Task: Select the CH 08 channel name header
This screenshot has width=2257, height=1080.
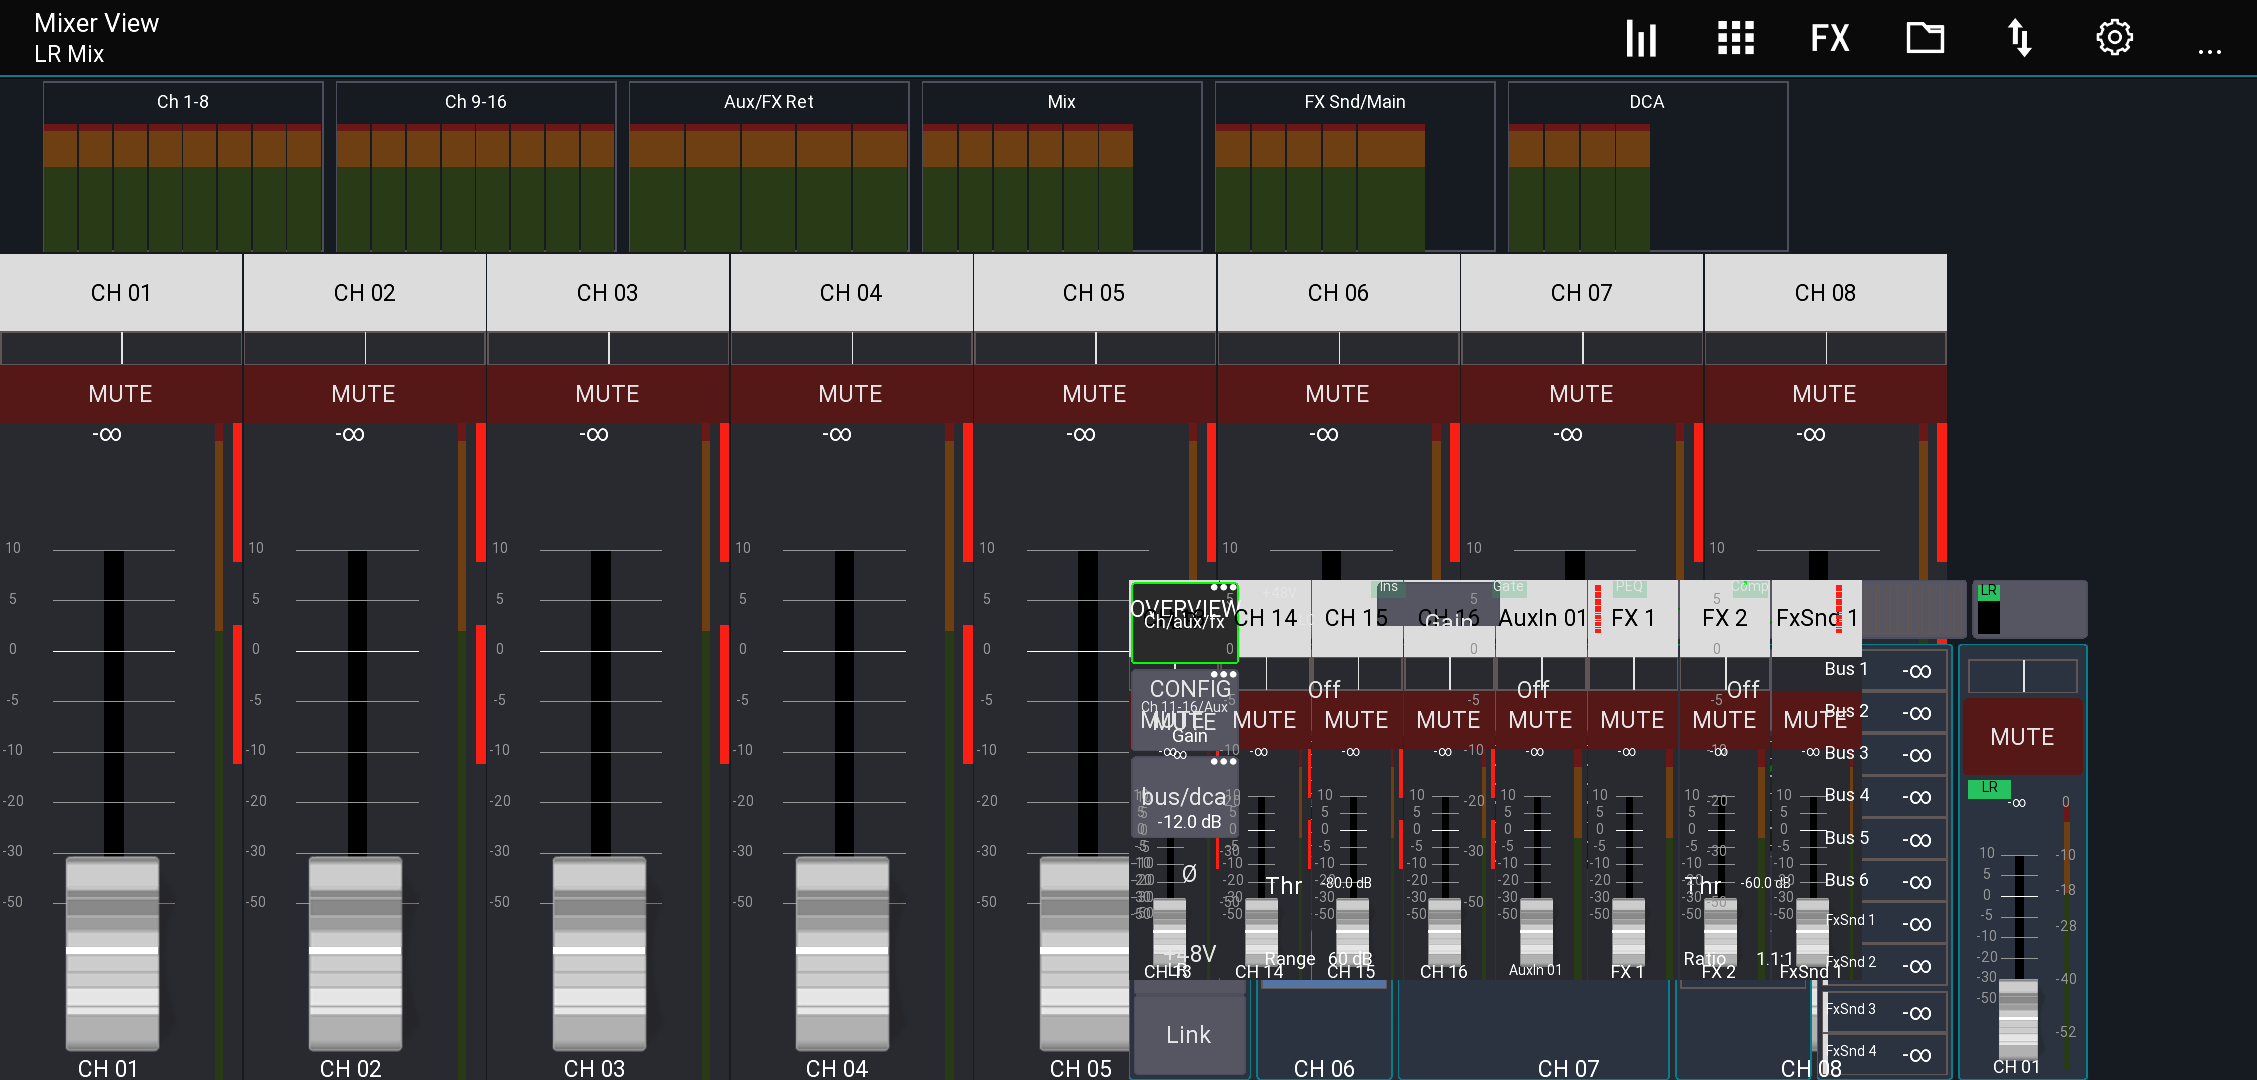Action: pyautogui.click(x=1824, y=293)
